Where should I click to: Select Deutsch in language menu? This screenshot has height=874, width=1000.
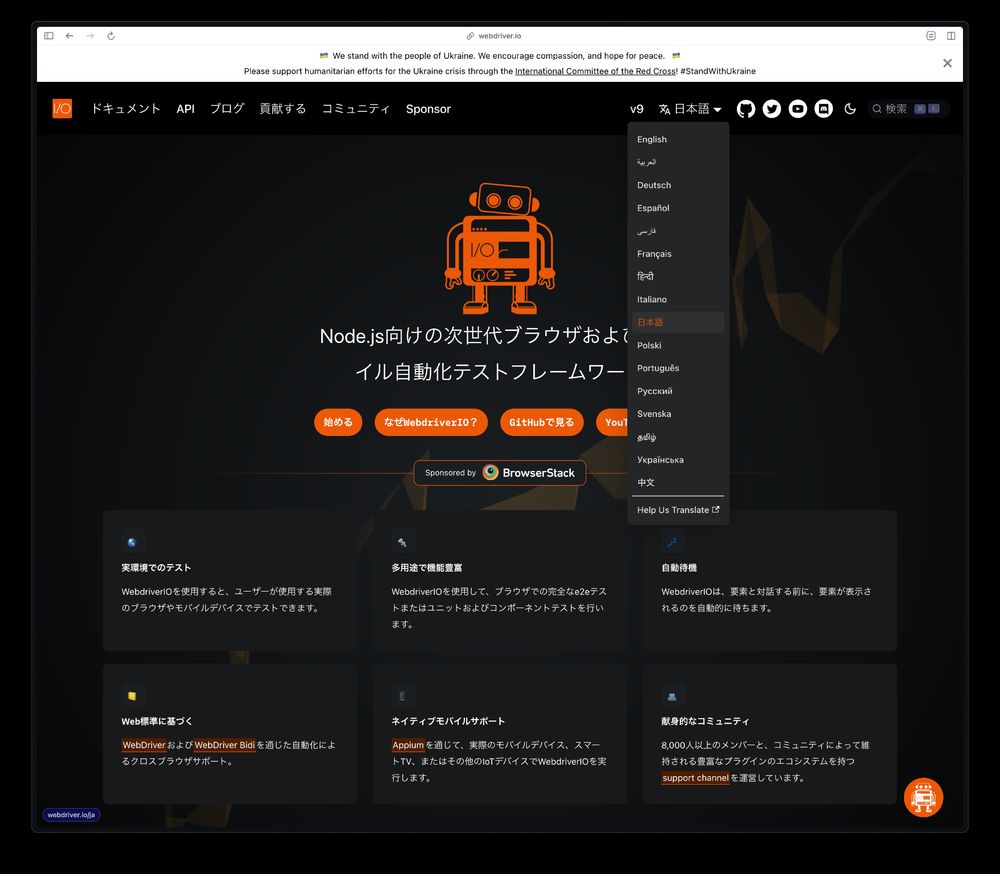click(678, 185)
